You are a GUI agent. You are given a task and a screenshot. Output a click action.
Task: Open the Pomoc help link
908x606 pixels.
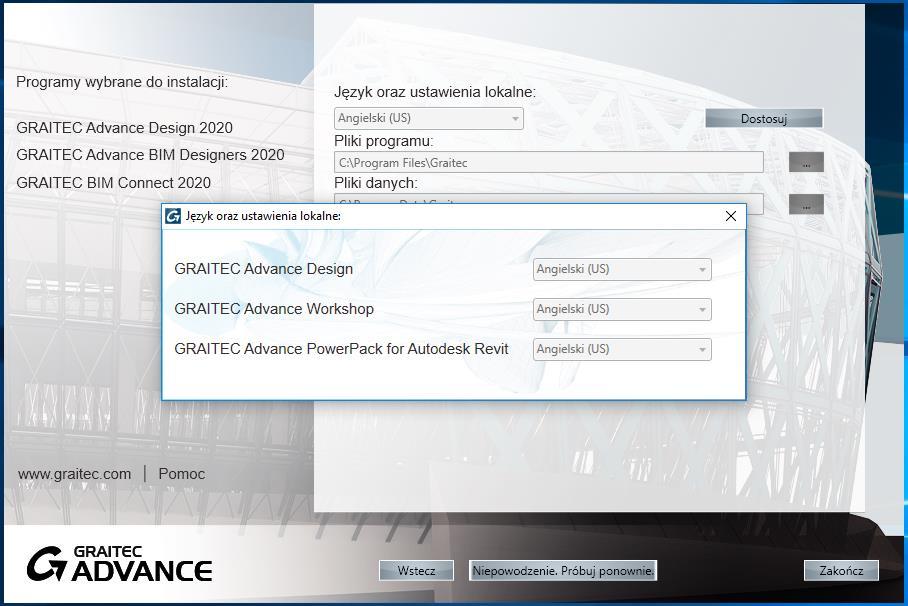pyautogui.click(x=181, y=474)
